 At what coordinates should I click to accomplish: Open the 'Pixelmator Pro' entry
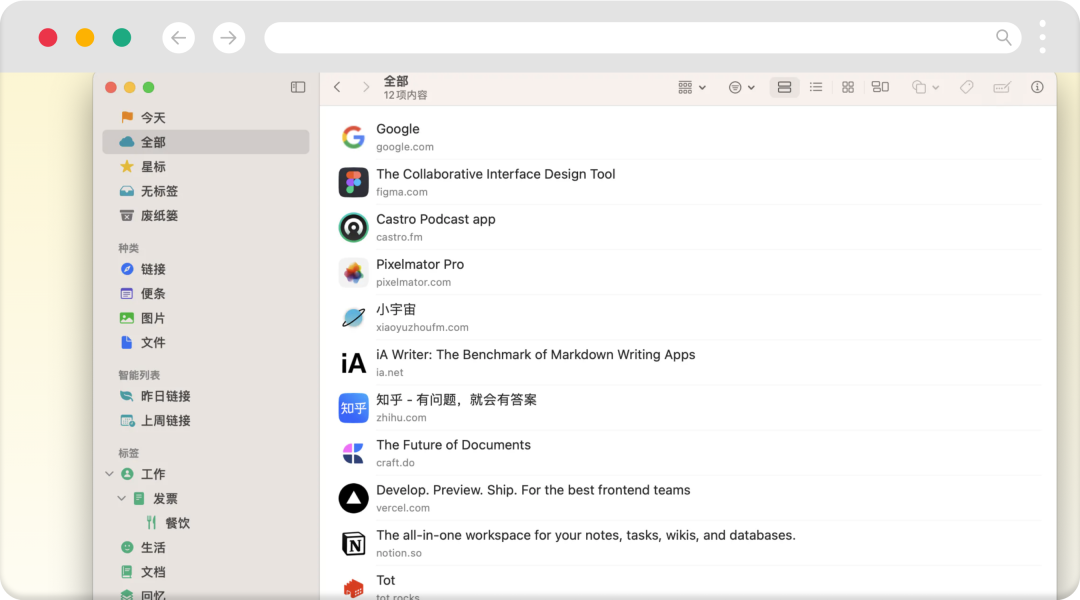click(x=419, y=265)
